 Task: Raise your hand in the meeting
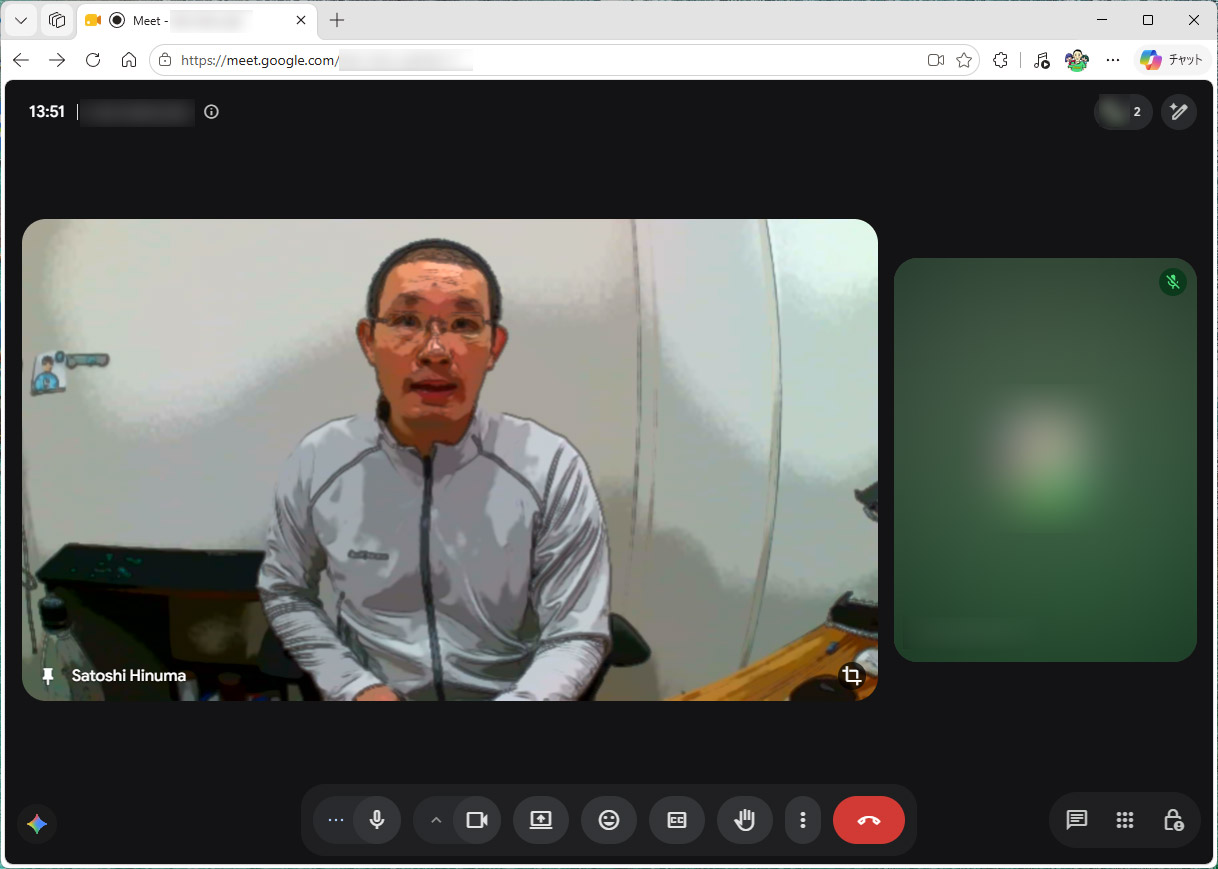point(745,821)
